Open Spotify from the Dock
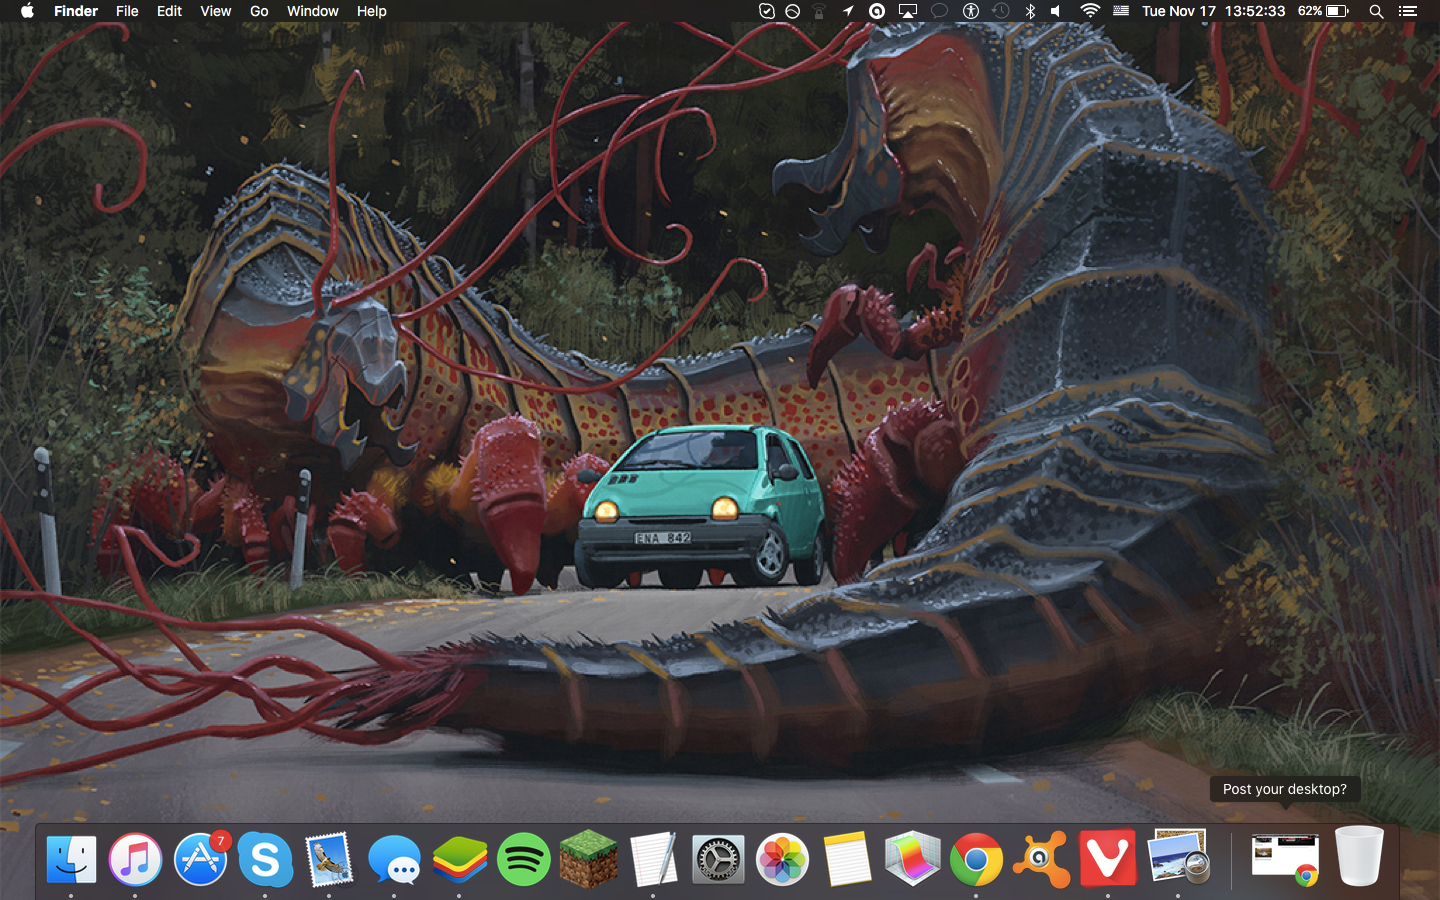The image size is (1440, 900). pos(524,859)
